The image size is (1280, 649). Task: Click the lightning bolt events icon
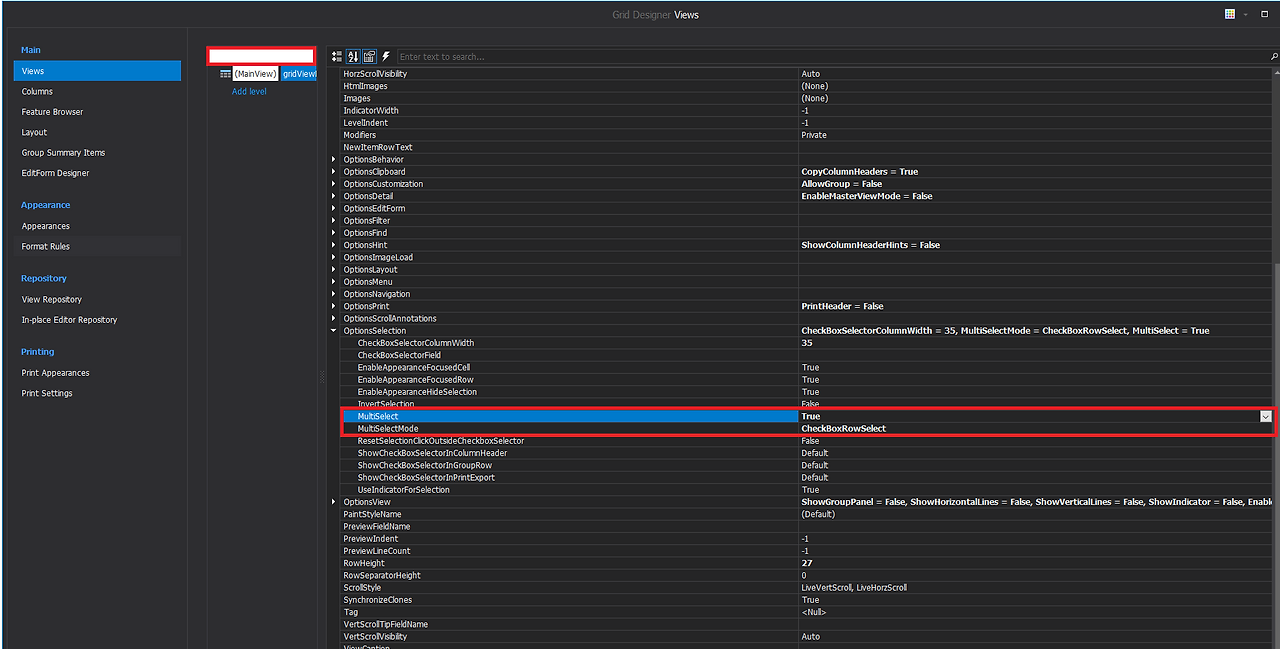[385, 56]
